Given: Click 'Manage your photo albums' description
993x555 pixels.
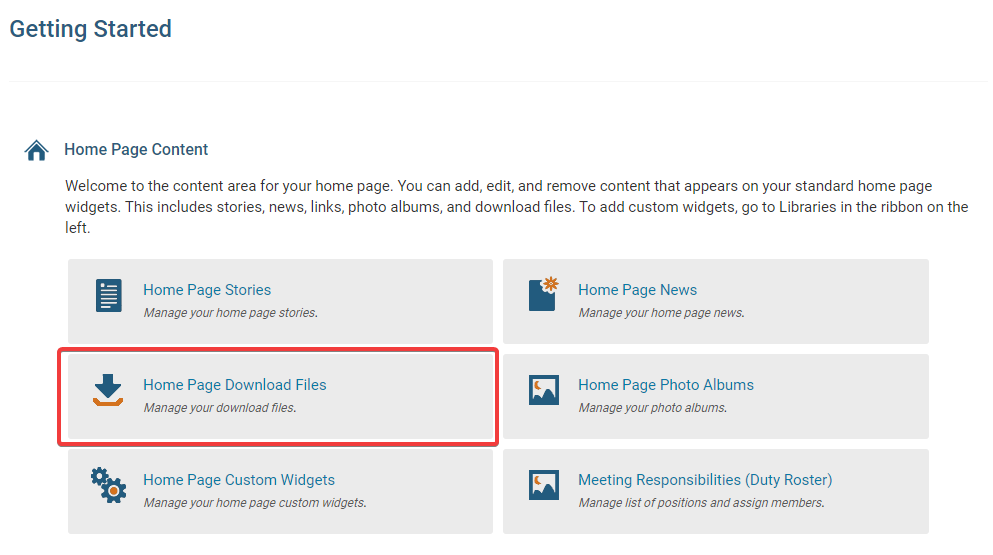Looking at the screenshot, I should (652, 408).
